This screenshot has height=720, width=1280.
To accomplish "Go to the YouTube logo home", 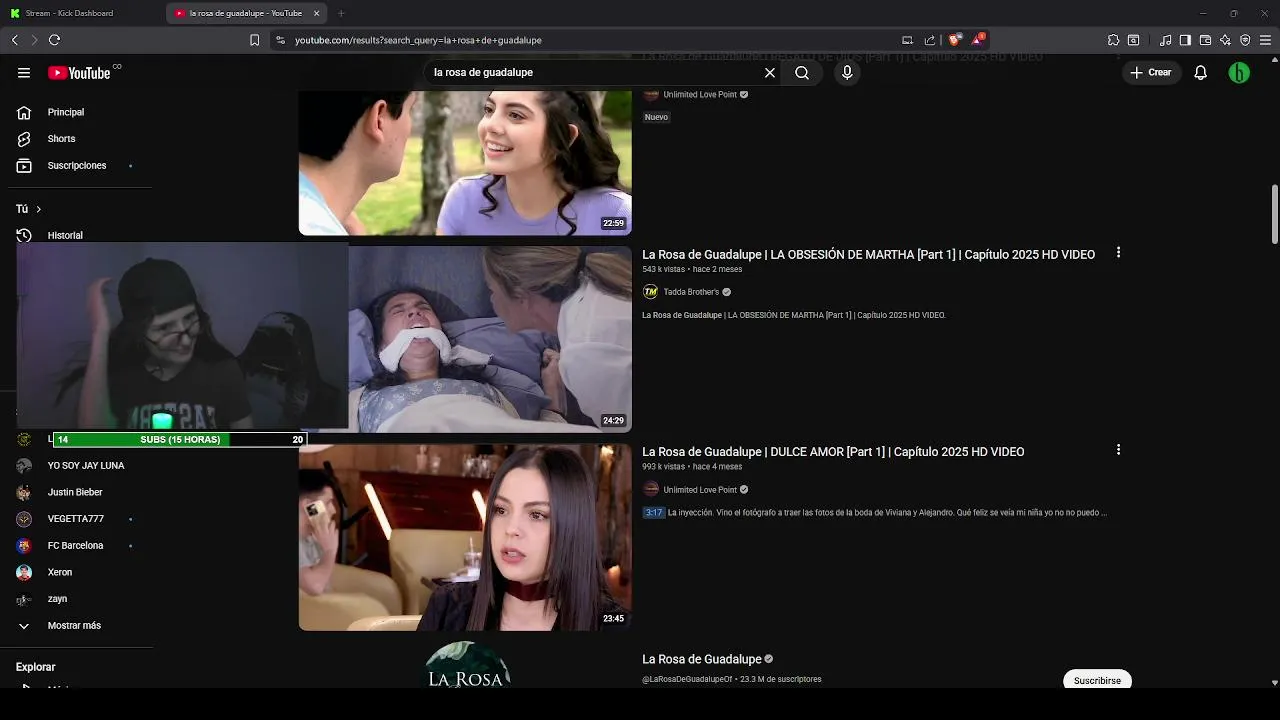I will click(x=79, y=73).
